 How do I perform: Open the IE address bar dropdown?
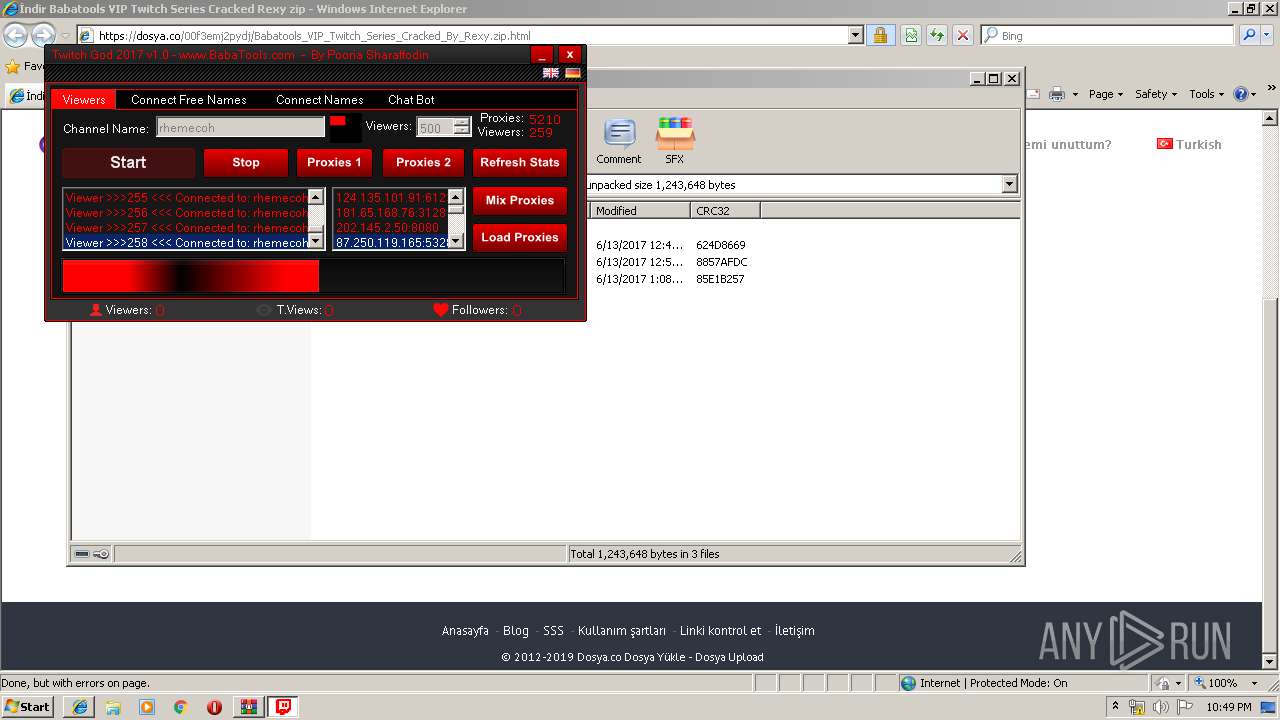tap(855, 35)
